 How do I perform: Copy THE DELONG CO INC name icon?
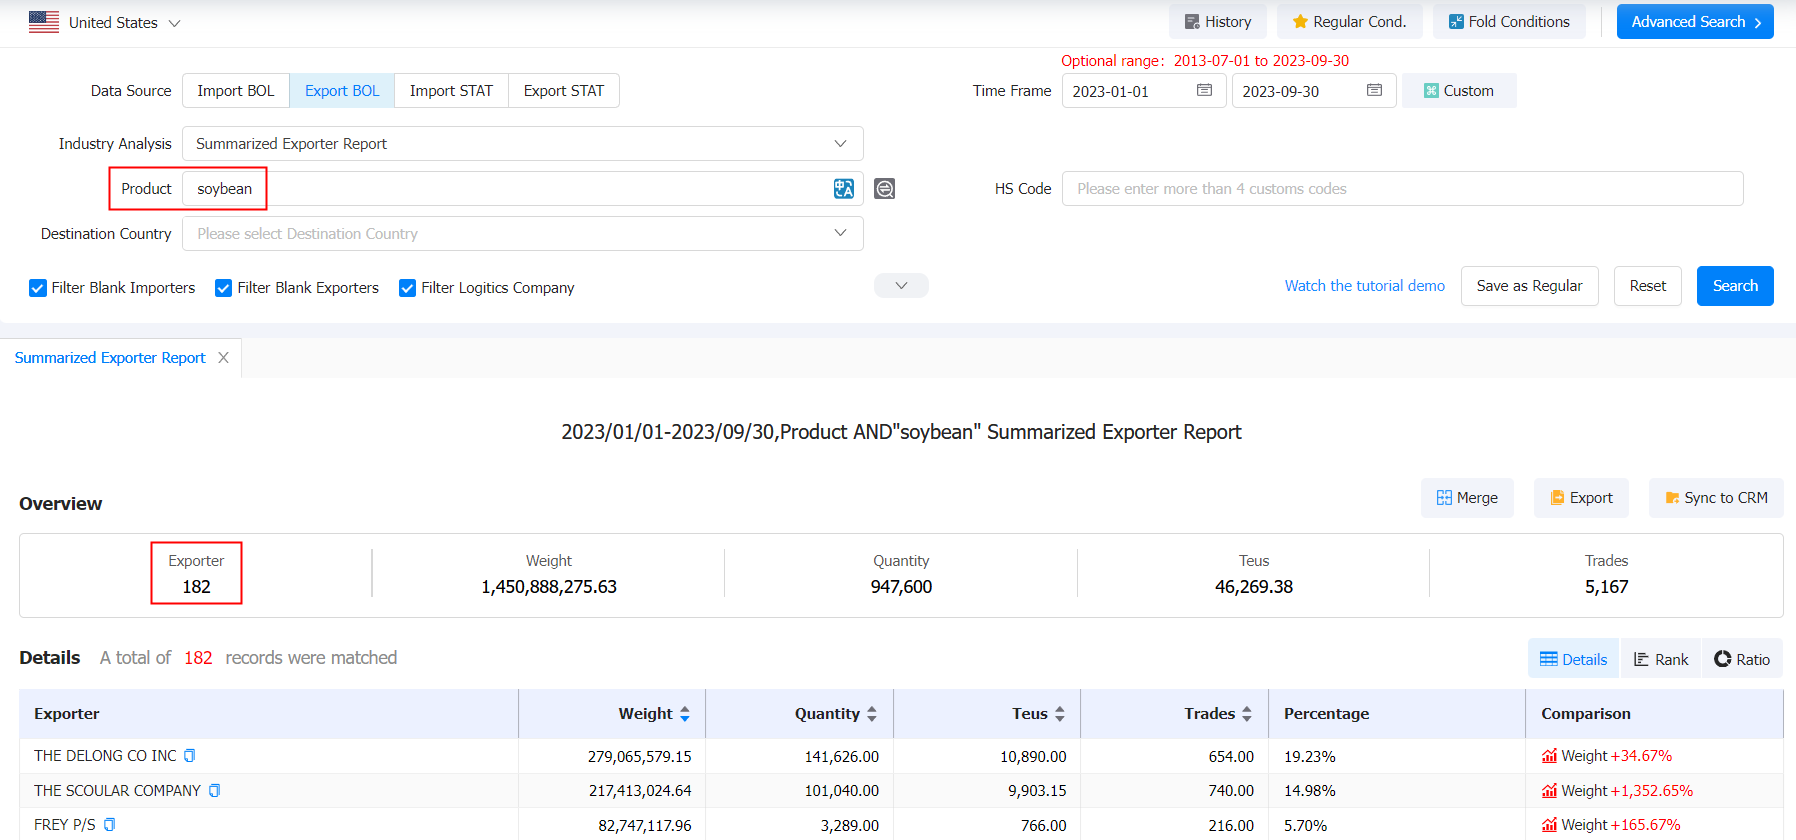(190, 756)
